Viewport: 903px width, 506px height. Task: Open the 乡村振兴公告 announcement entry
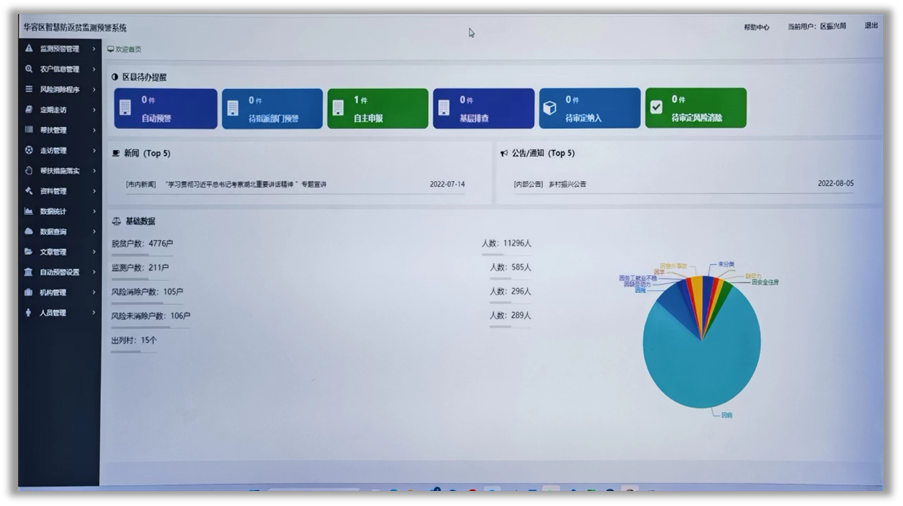(x=567, y=184)
